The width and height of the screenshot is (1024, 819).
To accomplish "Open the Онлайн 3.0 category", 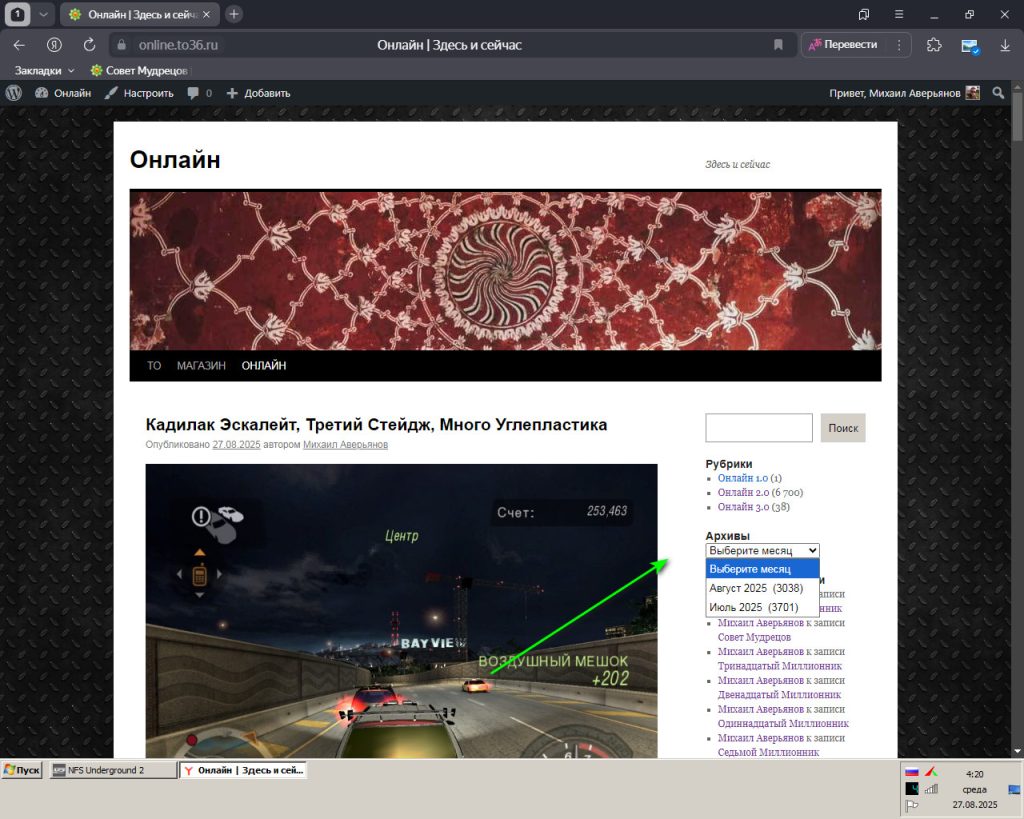I will click(743, 507).
